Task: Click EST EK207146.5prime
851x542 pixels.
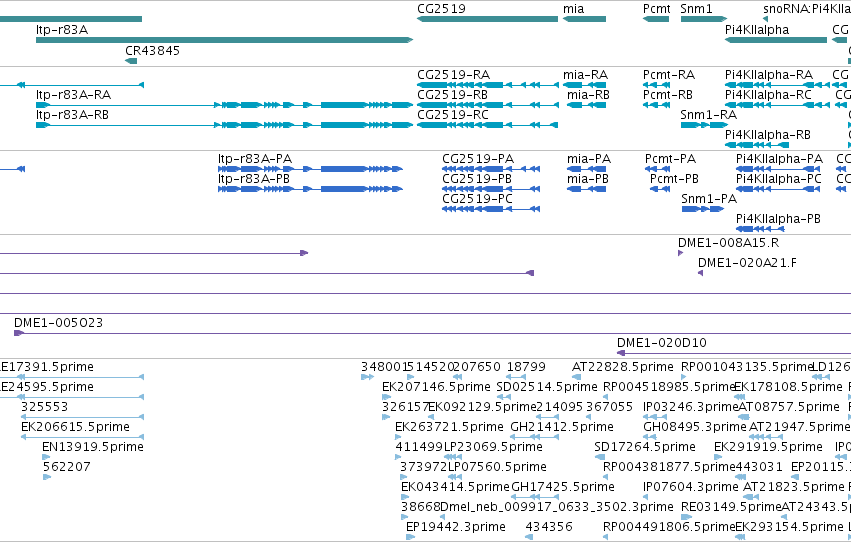Action: pyautogui.click(x=386, y=397)
